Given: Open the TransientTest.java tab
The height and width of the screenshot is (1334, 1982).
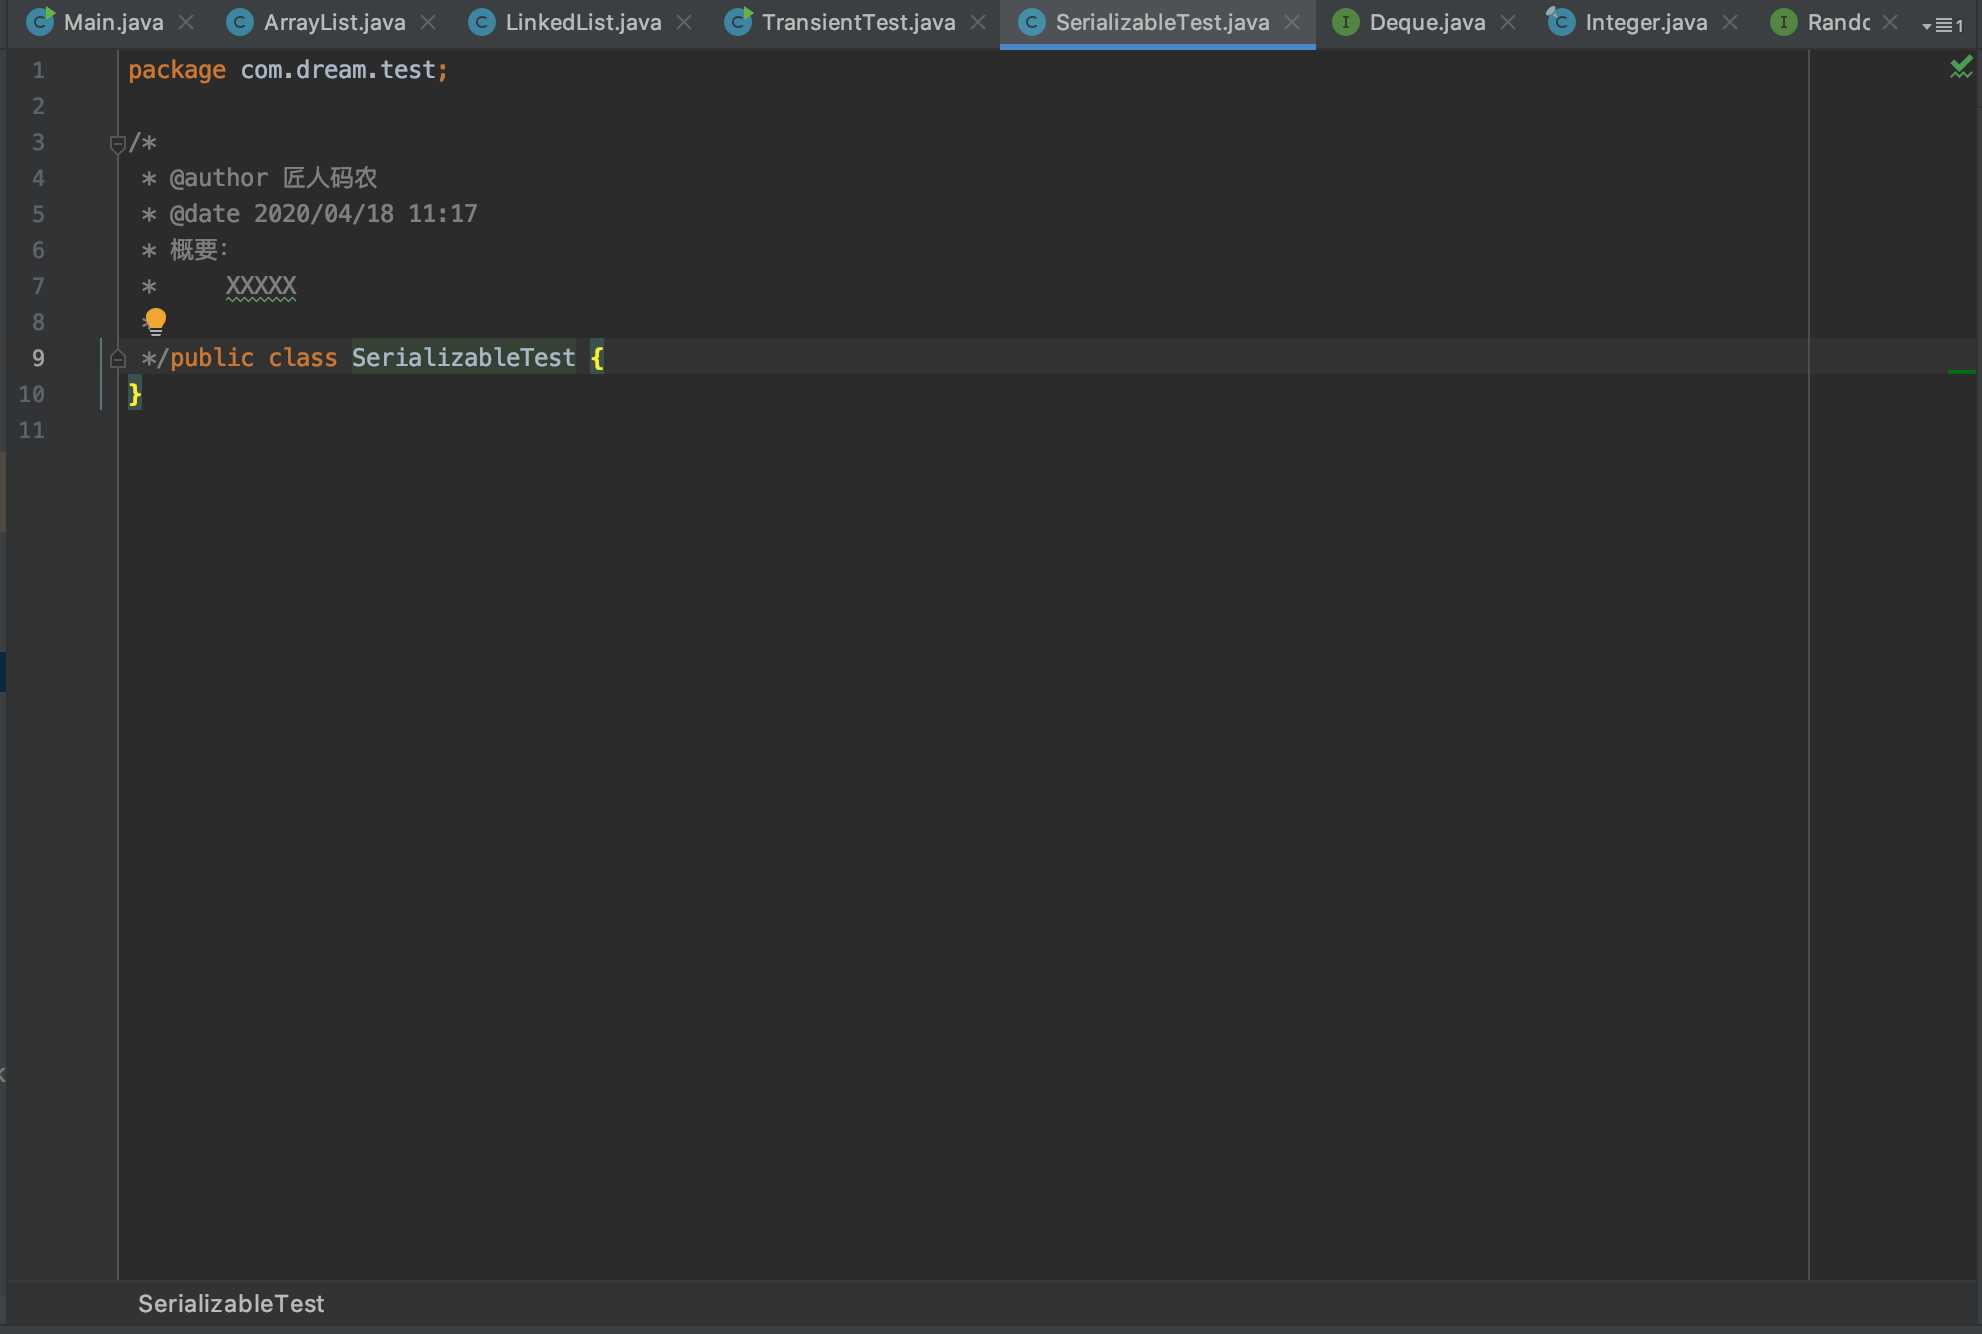Looking at the screenshot, I should [858, 22].
